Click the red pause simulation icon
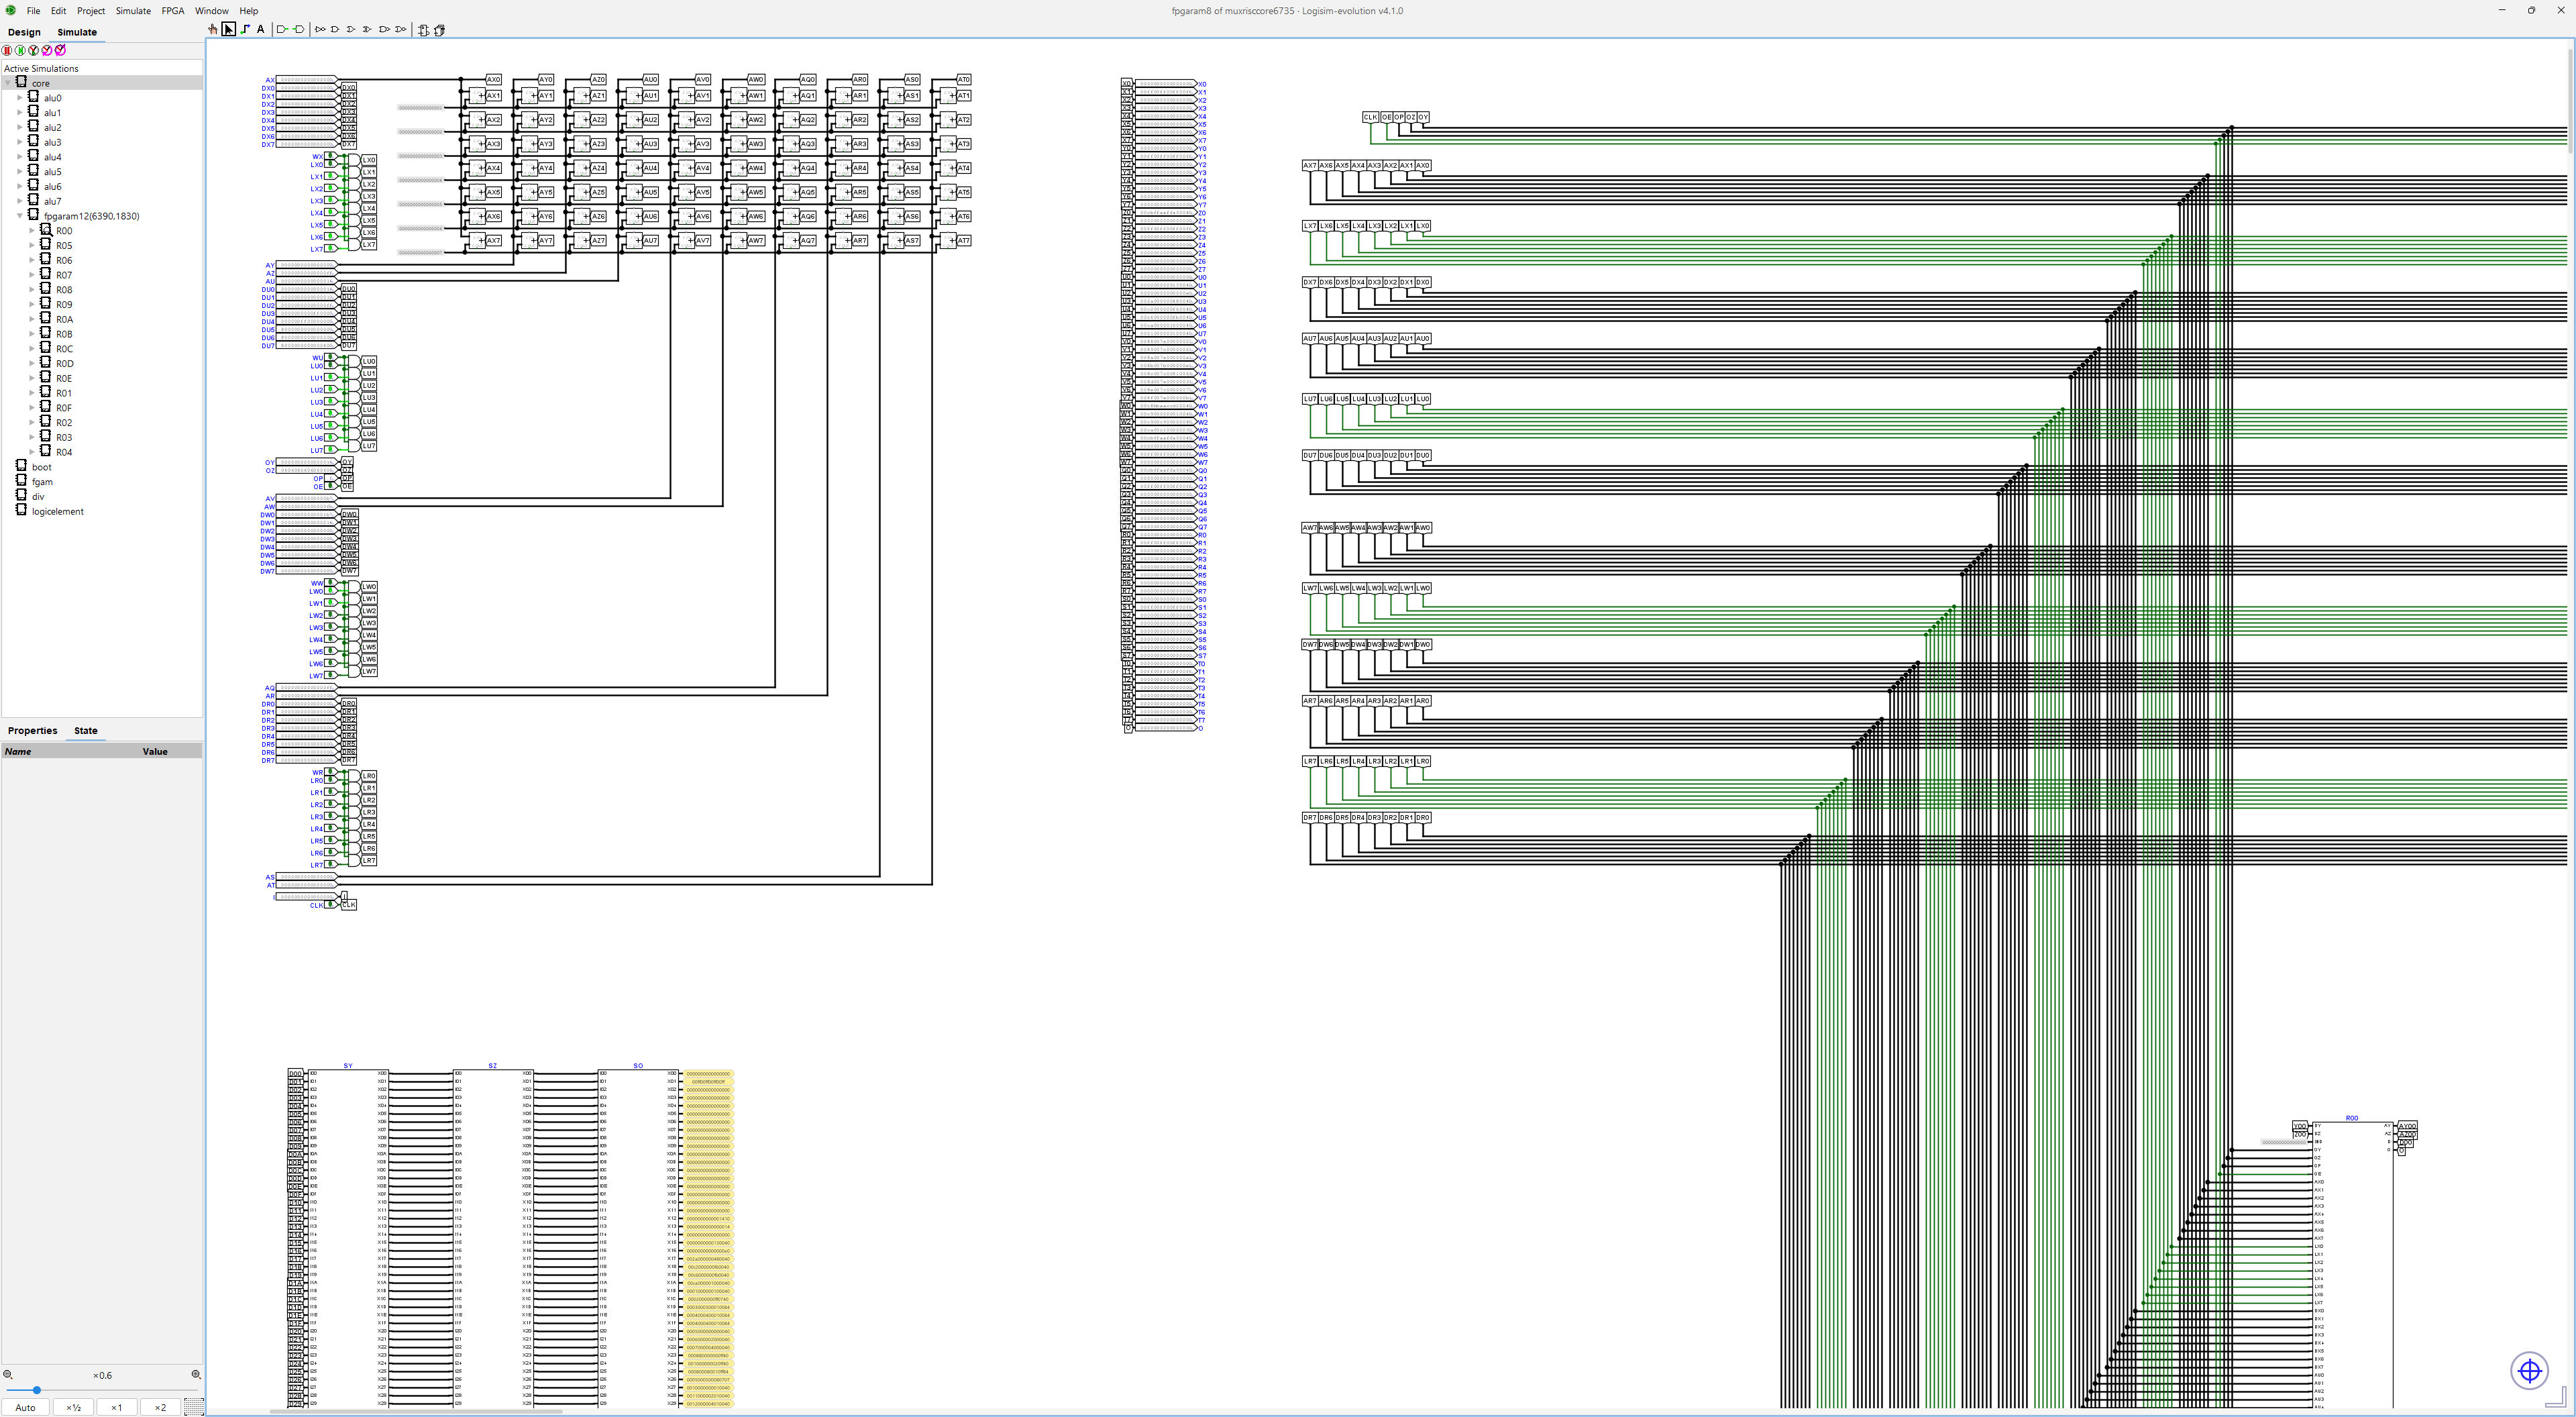The height and width of the screenshot is (1417, 2576). (x=7, y=50)
